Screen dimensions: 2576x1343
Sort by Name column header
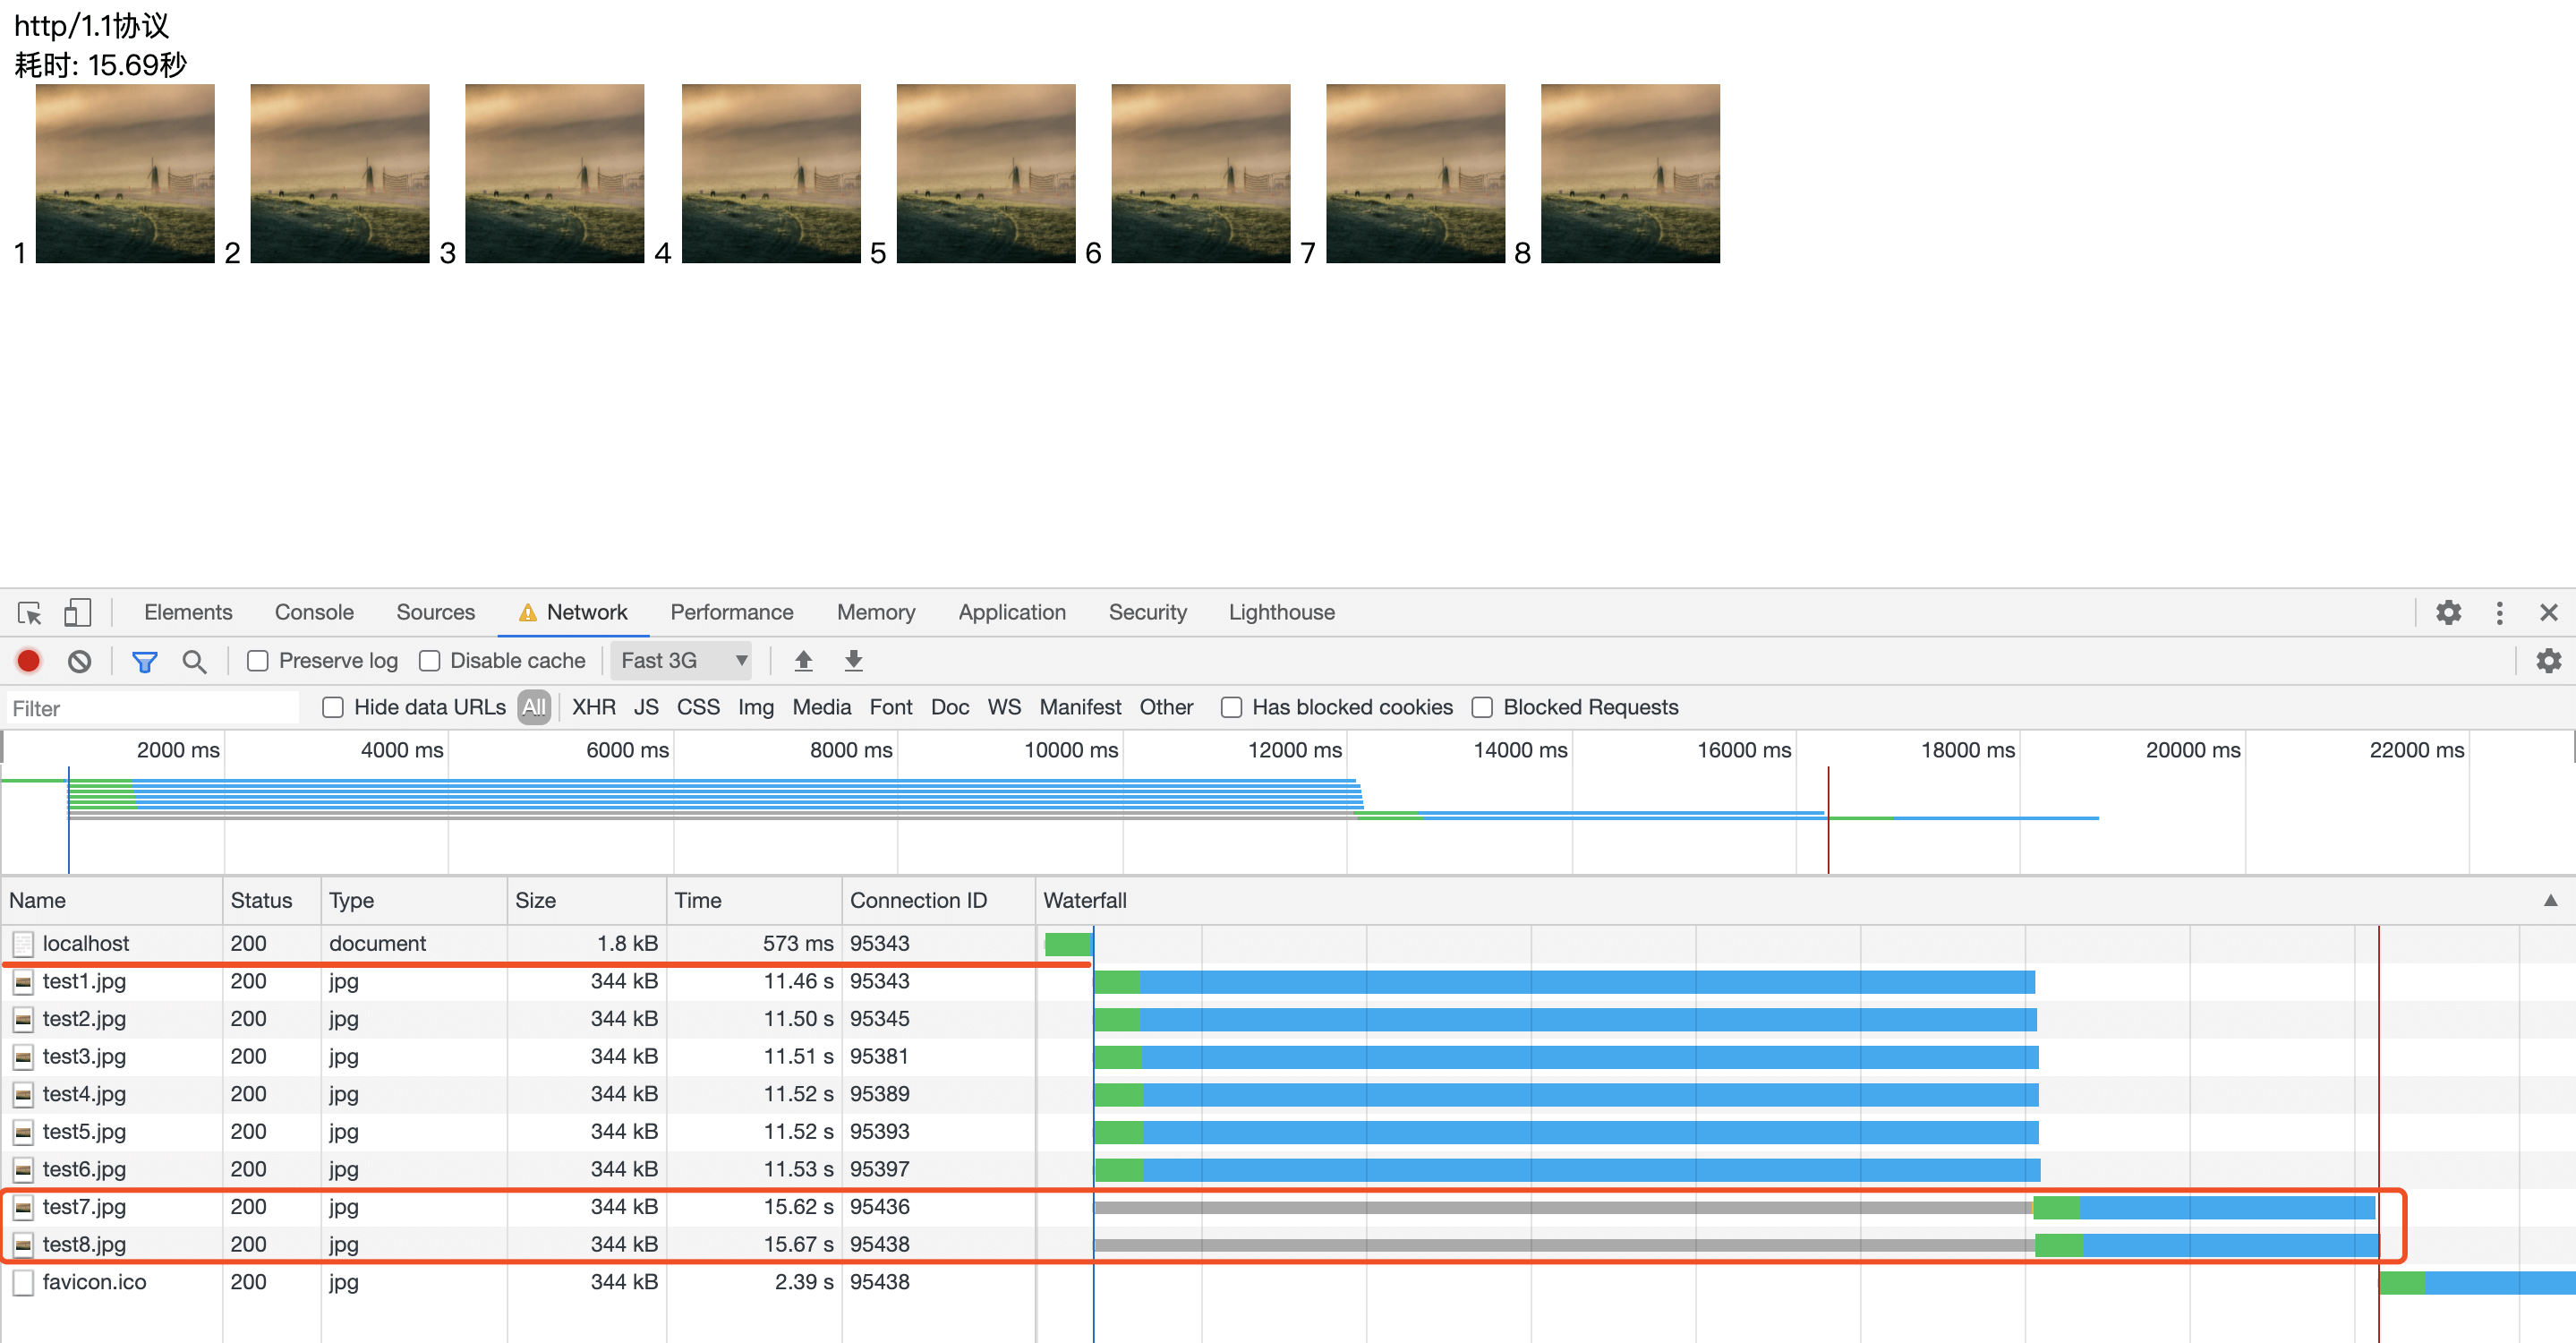coord(111,900)
